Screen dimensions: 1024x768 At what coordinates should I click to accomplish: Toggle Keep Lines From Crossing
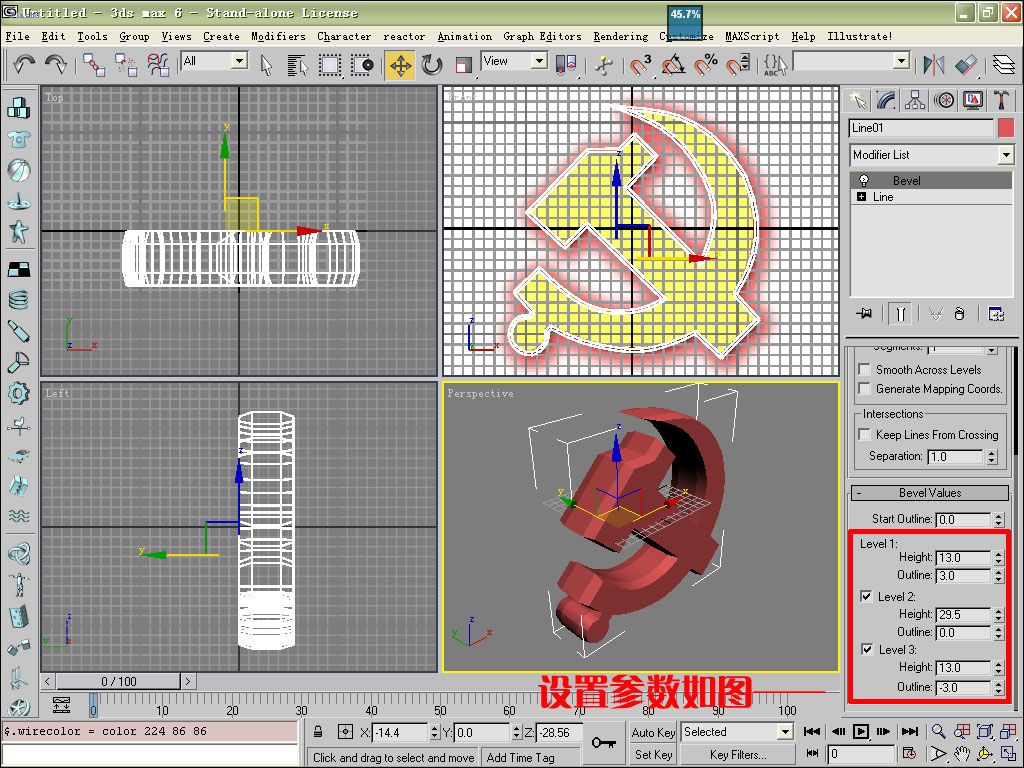tap(865, 435)
